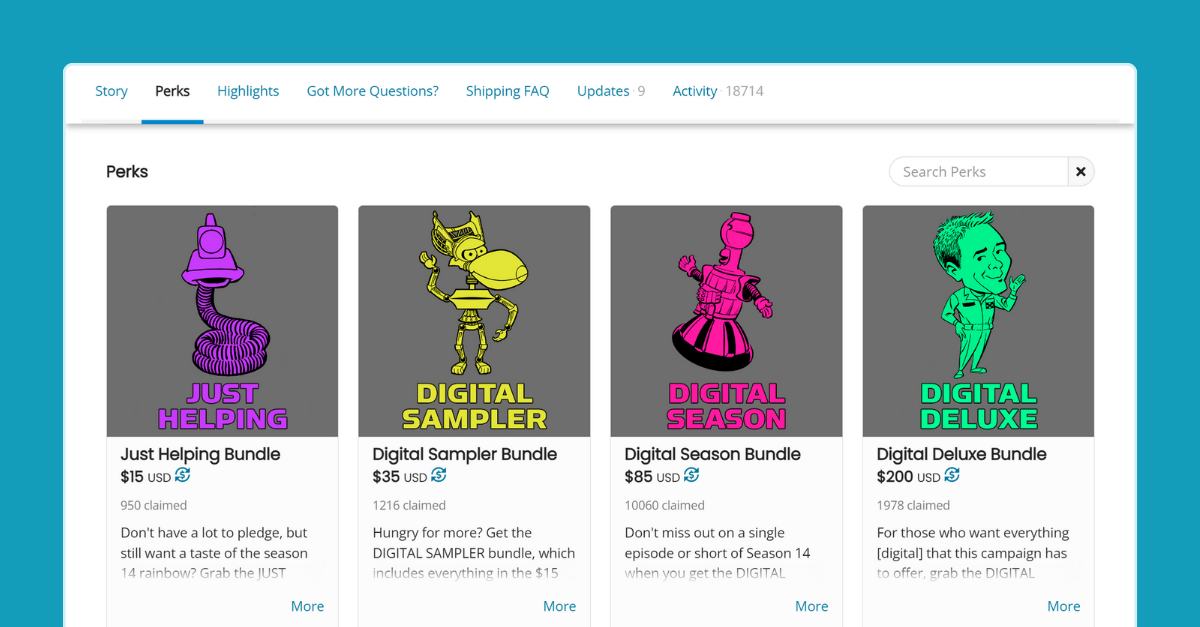Image resolution: width=1200 pixels, height=627 pixels.
Task: Expand More on Digital Sampler Bundle
Action: coord(559,606)
